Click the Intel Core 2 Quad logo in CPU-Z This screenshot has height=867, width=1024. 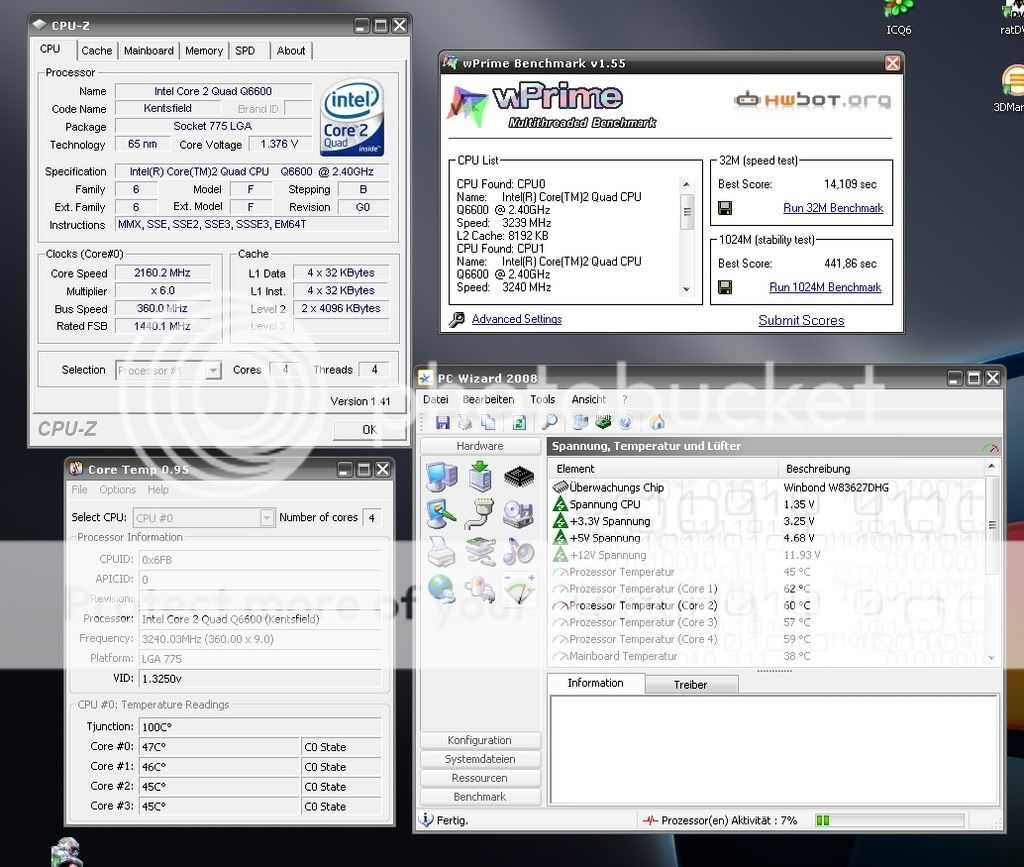352,118
